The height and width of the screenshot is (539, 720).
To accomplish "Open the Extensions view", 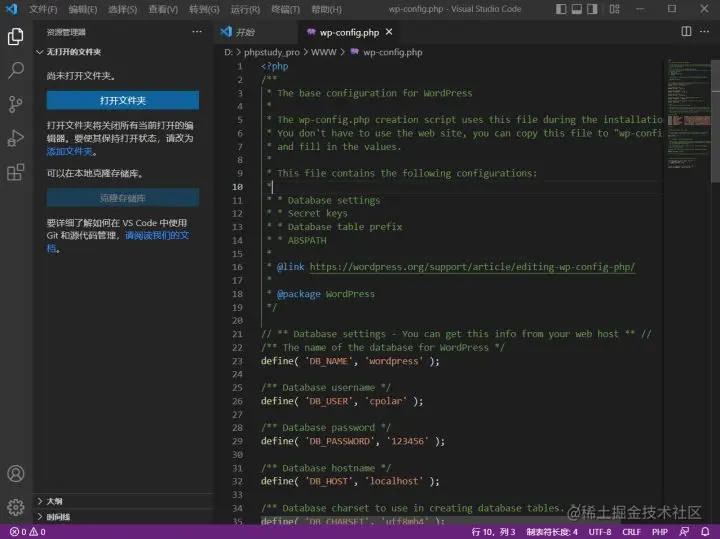I will pos(16,172).
